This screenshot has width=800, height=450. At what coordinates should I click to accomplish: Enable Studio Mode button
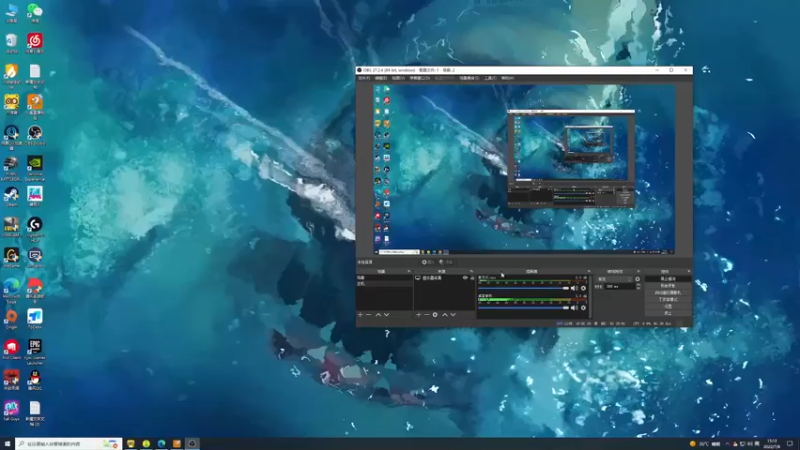668,299
